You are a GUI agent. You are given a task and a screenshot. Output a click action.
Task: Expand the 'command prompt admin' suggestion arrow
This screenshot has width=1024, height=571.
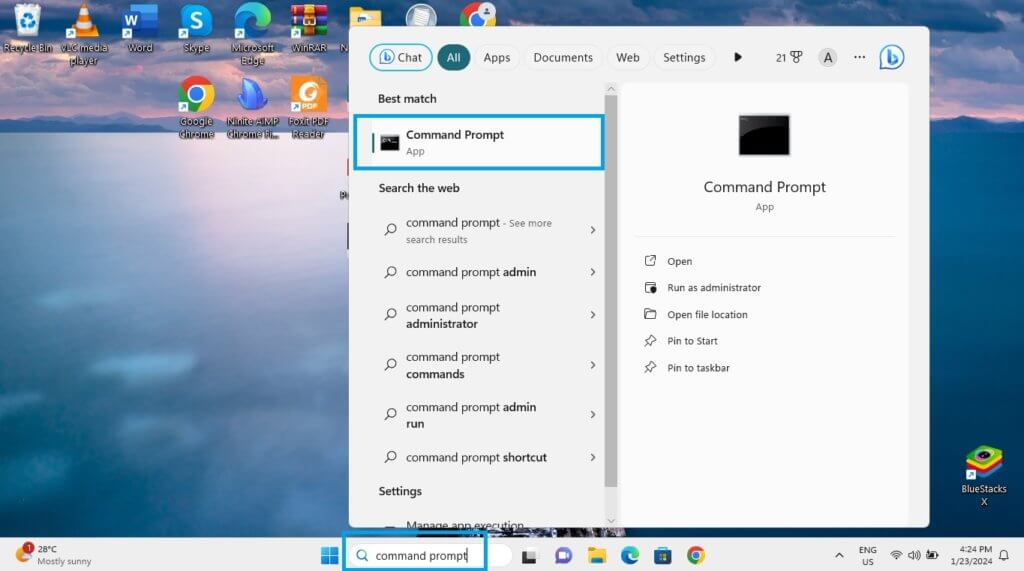click(x=592, y=272)
